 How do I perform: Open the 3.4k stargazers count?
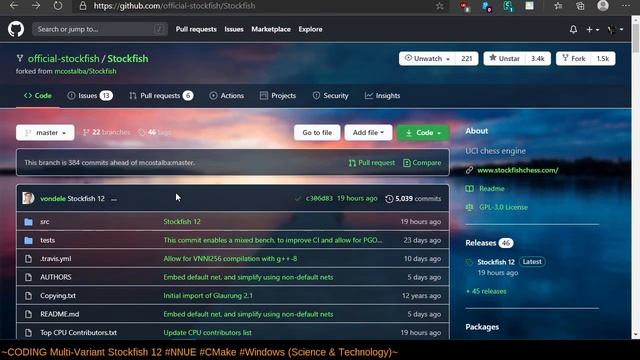pyautogui.click(x=538, y=59)
